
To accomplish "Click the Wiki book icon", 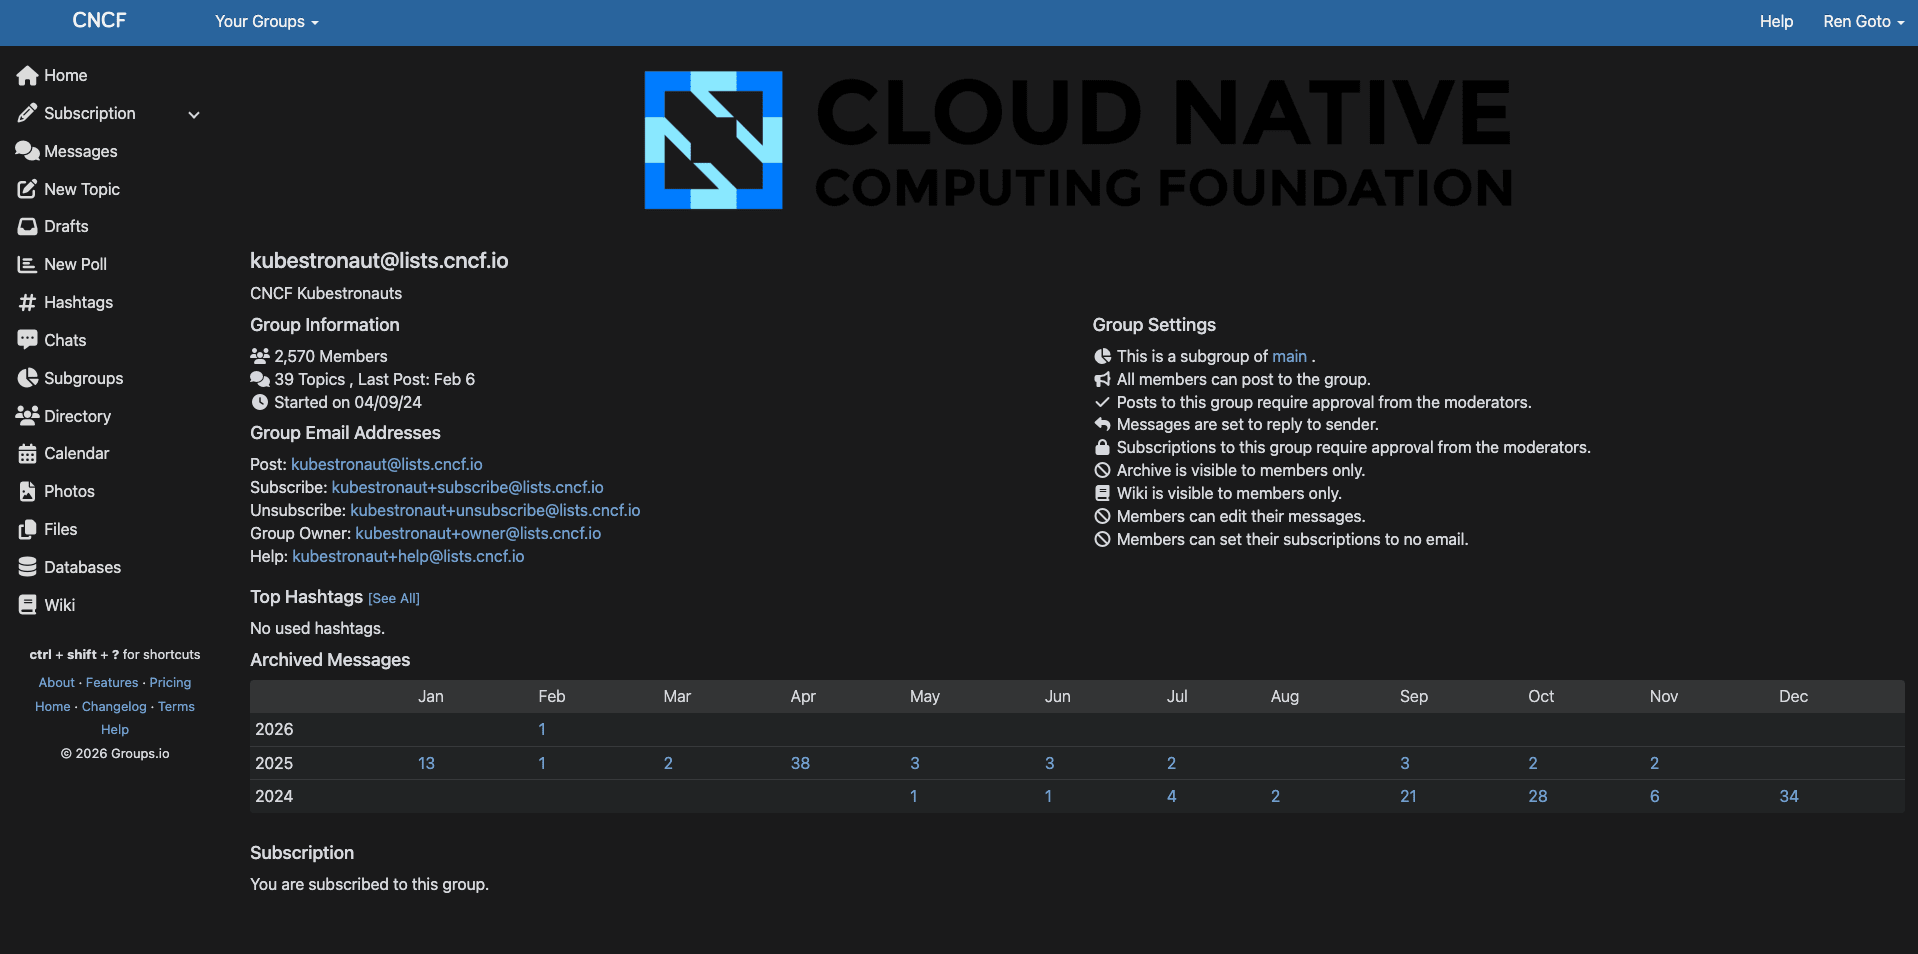I will coord(28,605).
